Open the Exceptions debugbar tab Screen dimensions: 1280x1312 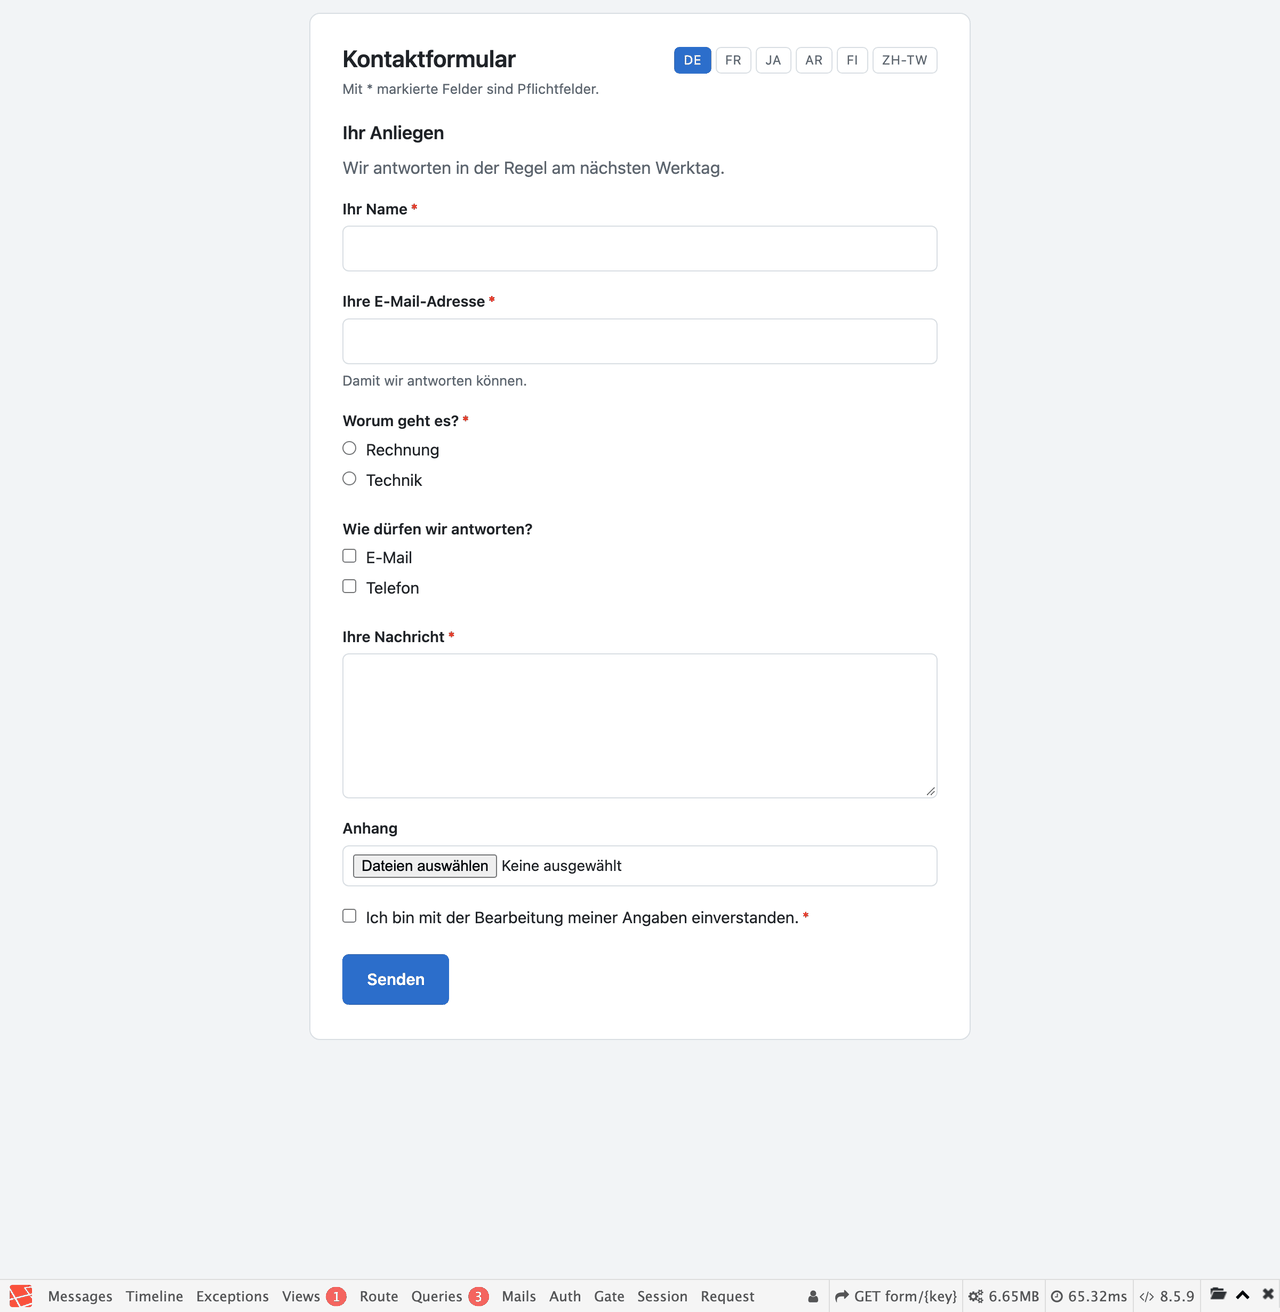232,1296
